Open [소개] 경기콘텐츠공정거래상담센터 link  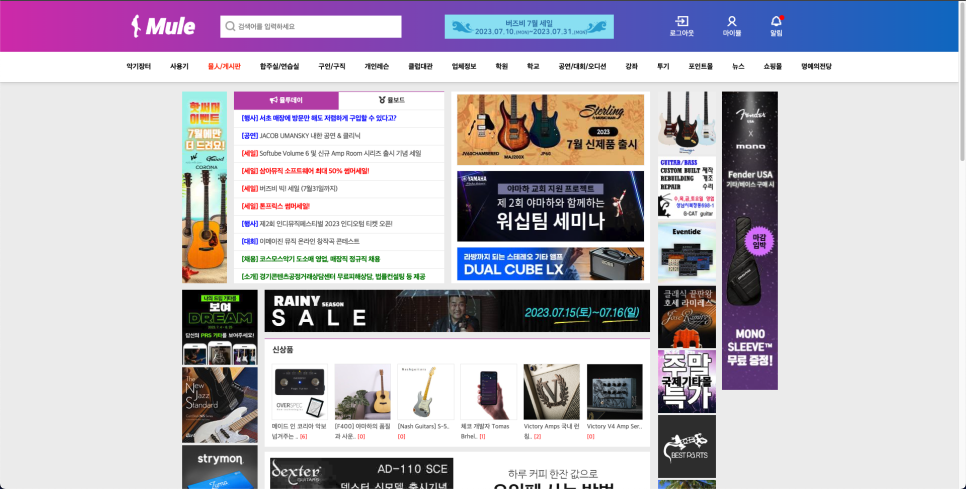tap(333, 277)
